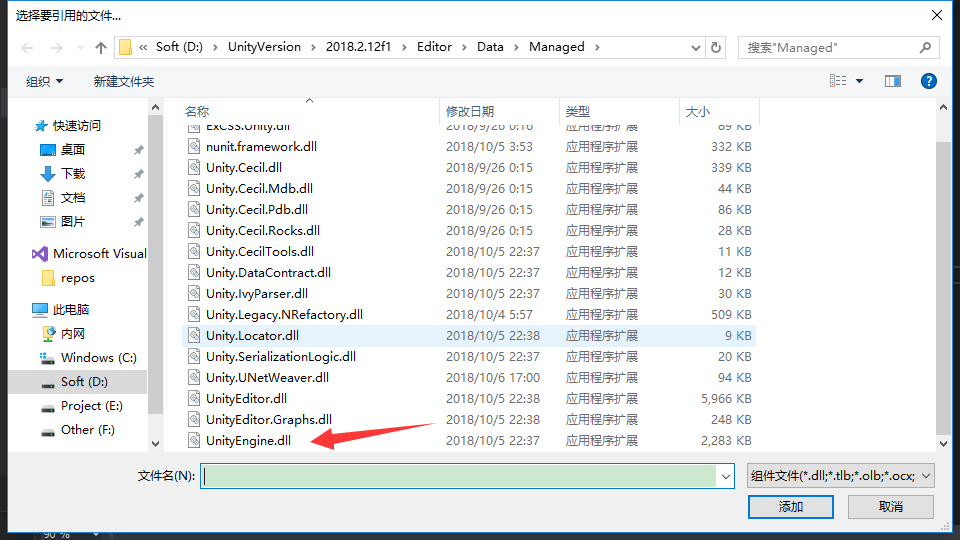Change the file view layout icon
Viewport: 960px width, 540px height.
(838, 81)
